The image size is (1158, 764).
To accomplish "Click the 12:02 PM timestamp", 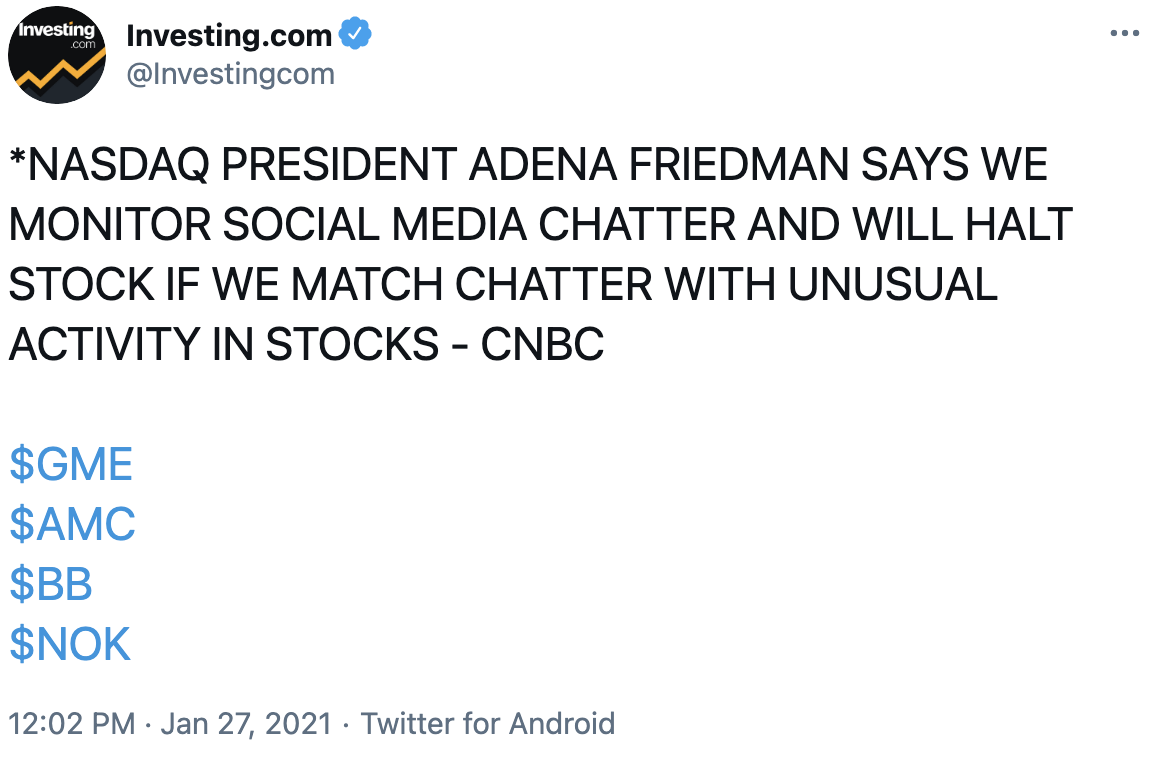I will 72,723.
